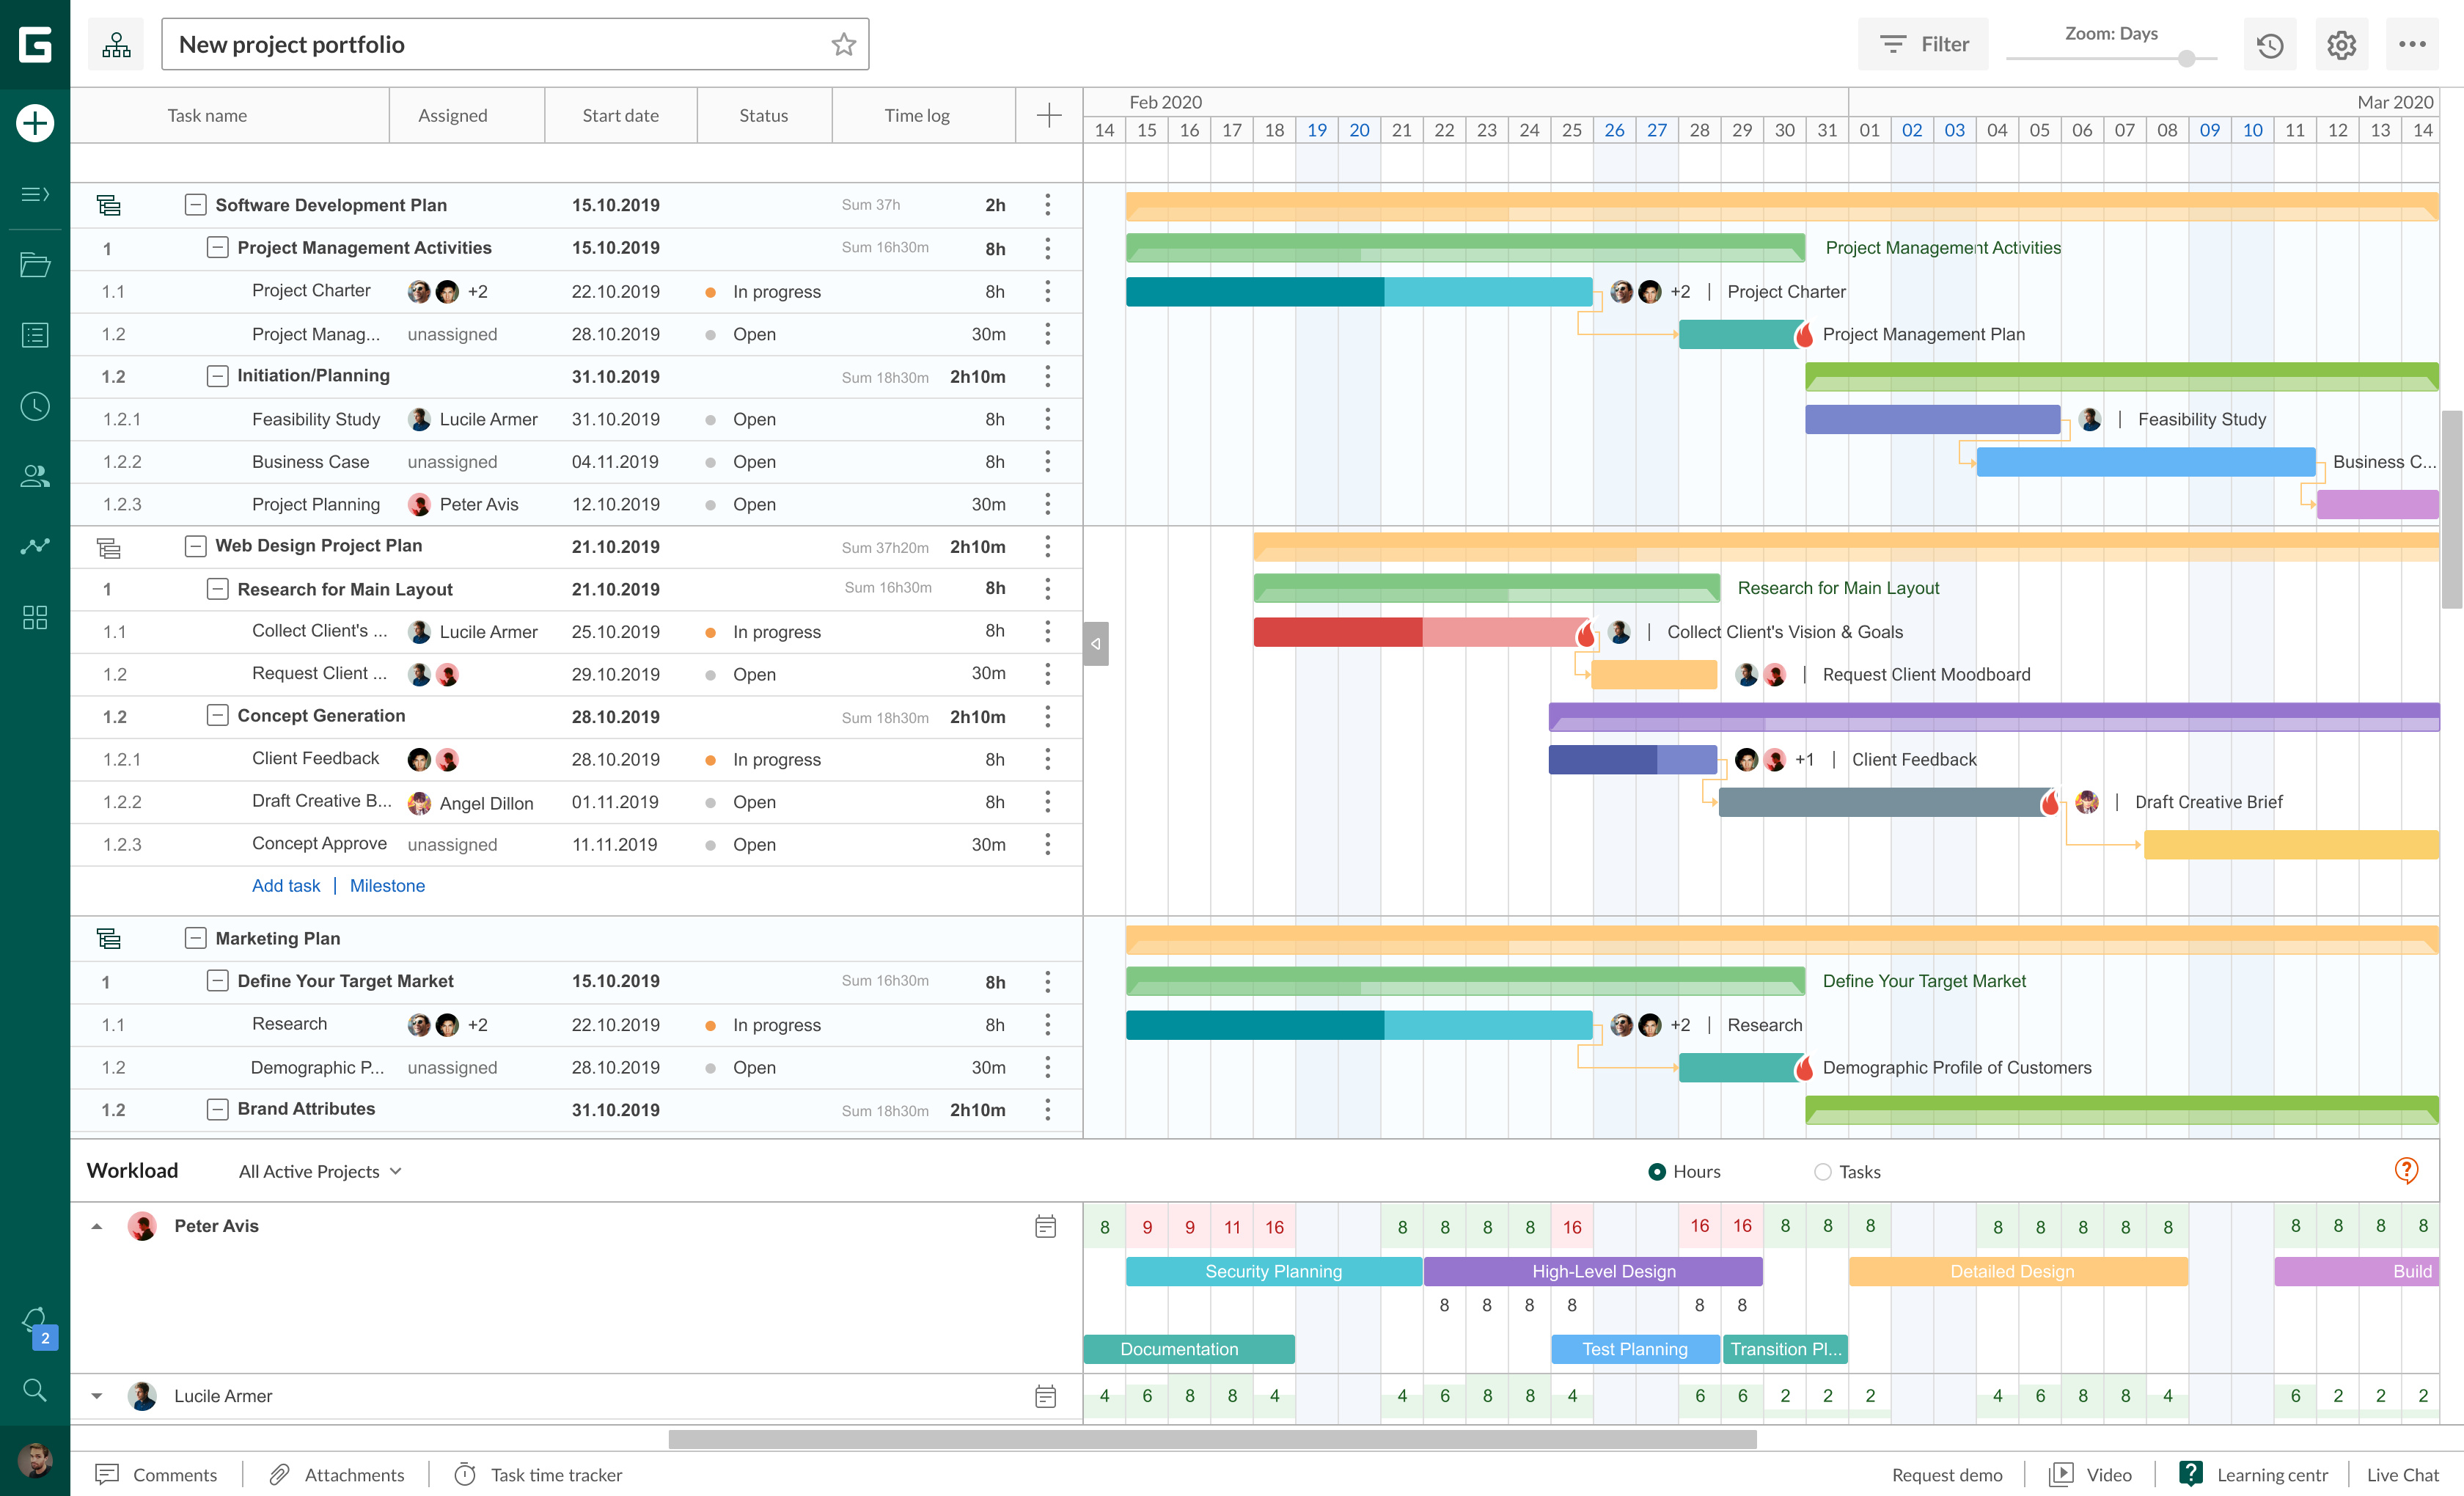Viewport: 2464px width, 1496px height.
Task: Open Peter Avis workload calendar icon
Action: (x=1045, y=1226)
